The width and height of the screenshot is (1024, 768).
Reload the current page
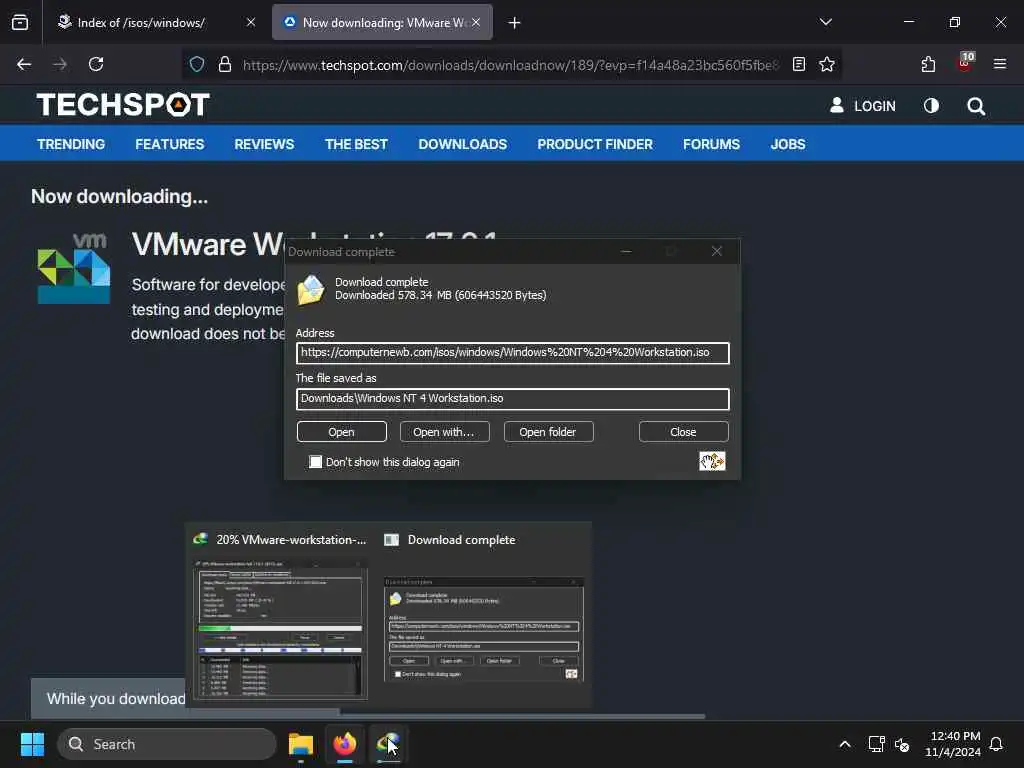(96, 64)
